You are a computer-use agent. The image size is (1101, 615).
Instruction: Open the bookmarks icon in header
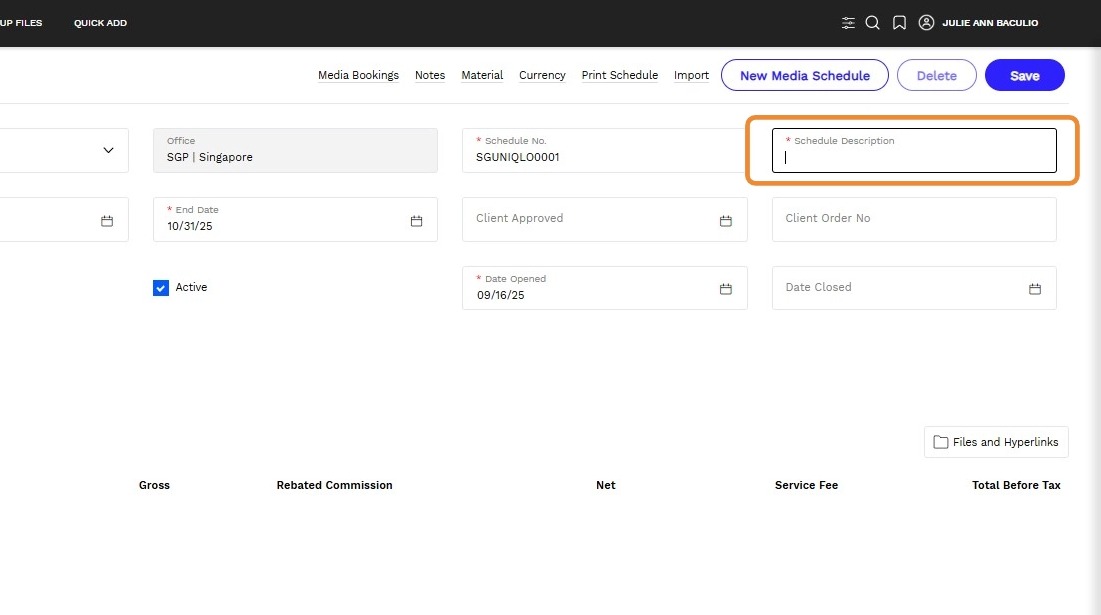(899, 23)
